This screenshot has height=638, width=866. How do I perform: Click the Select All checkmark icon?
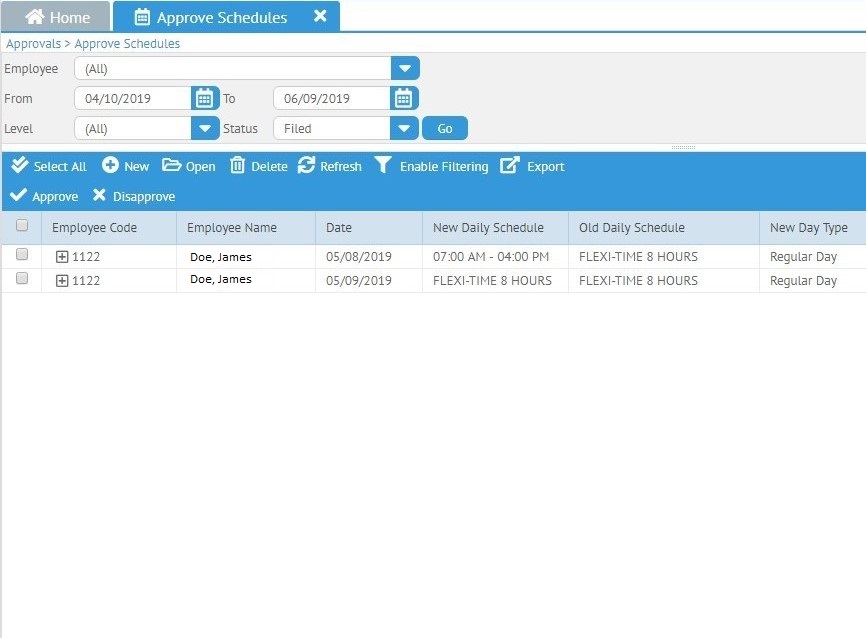tap(19, 166)
